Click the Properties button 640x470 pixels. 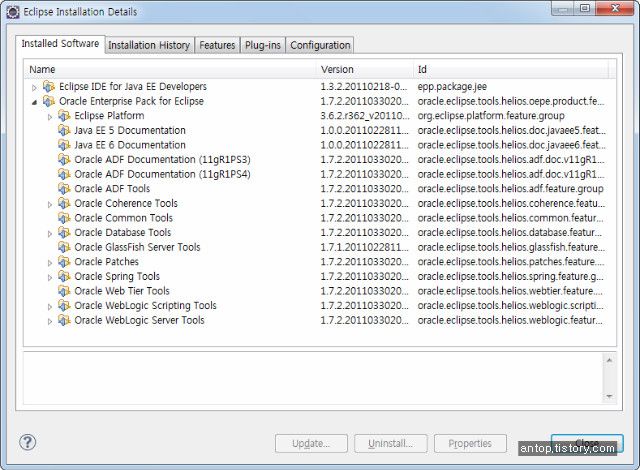point(470,443)
